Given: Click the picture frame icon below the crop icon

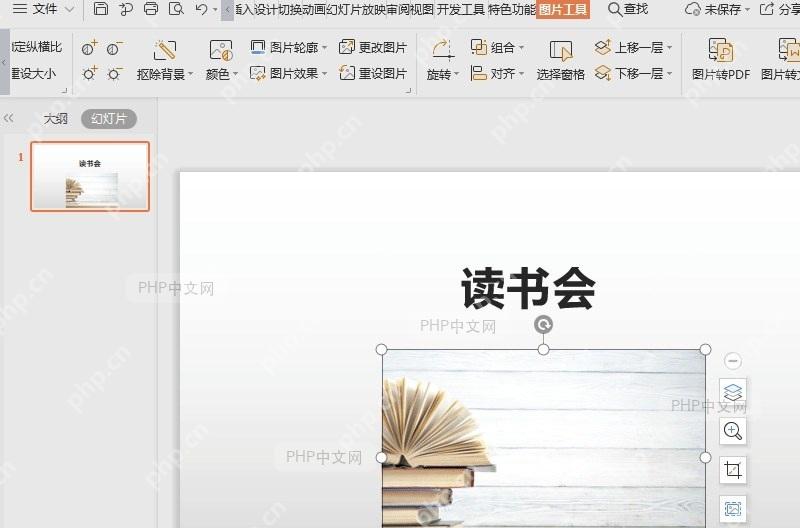Looking at the screenshot, I should (x=733, y=509).
